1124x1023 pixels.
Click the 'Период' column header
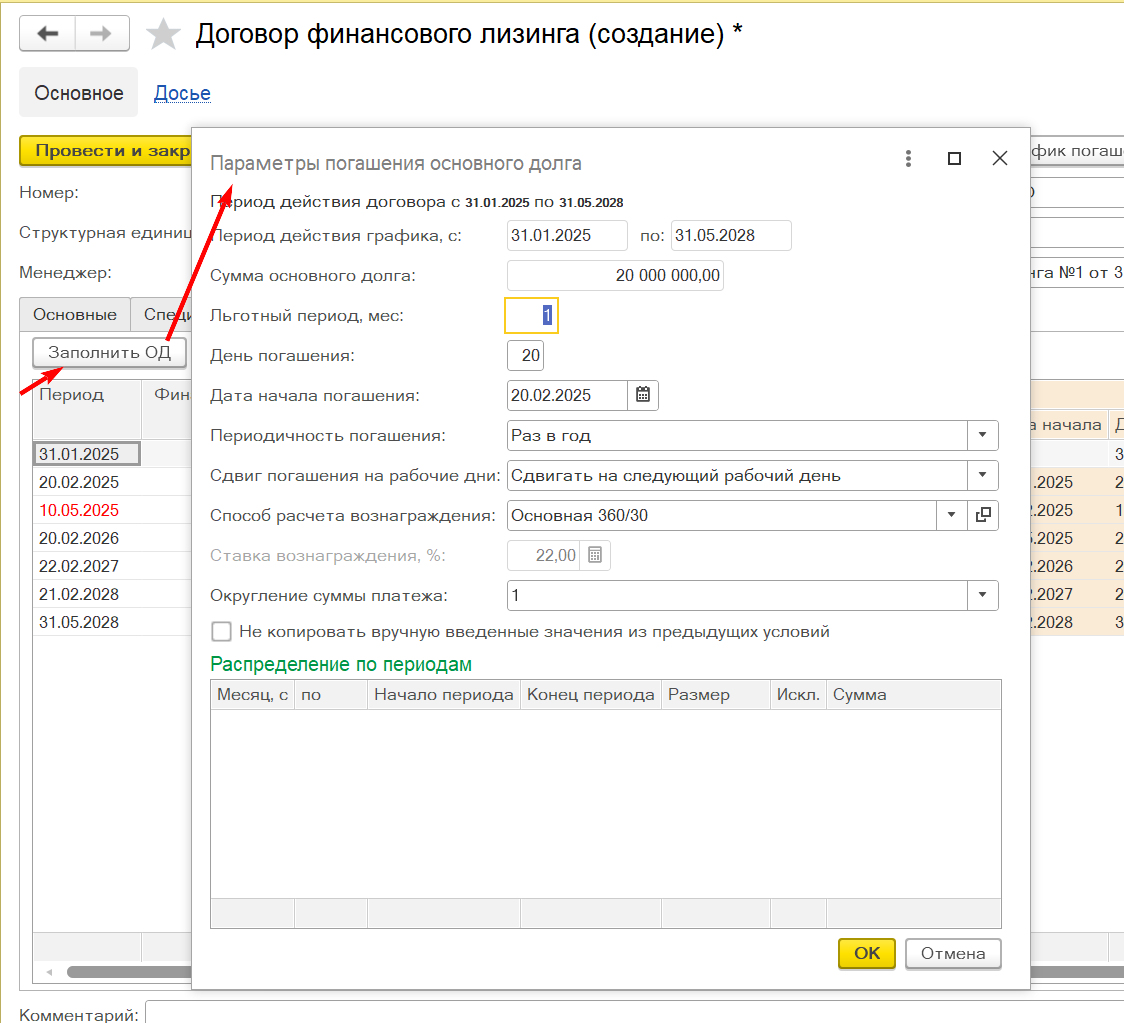(87, 409)
